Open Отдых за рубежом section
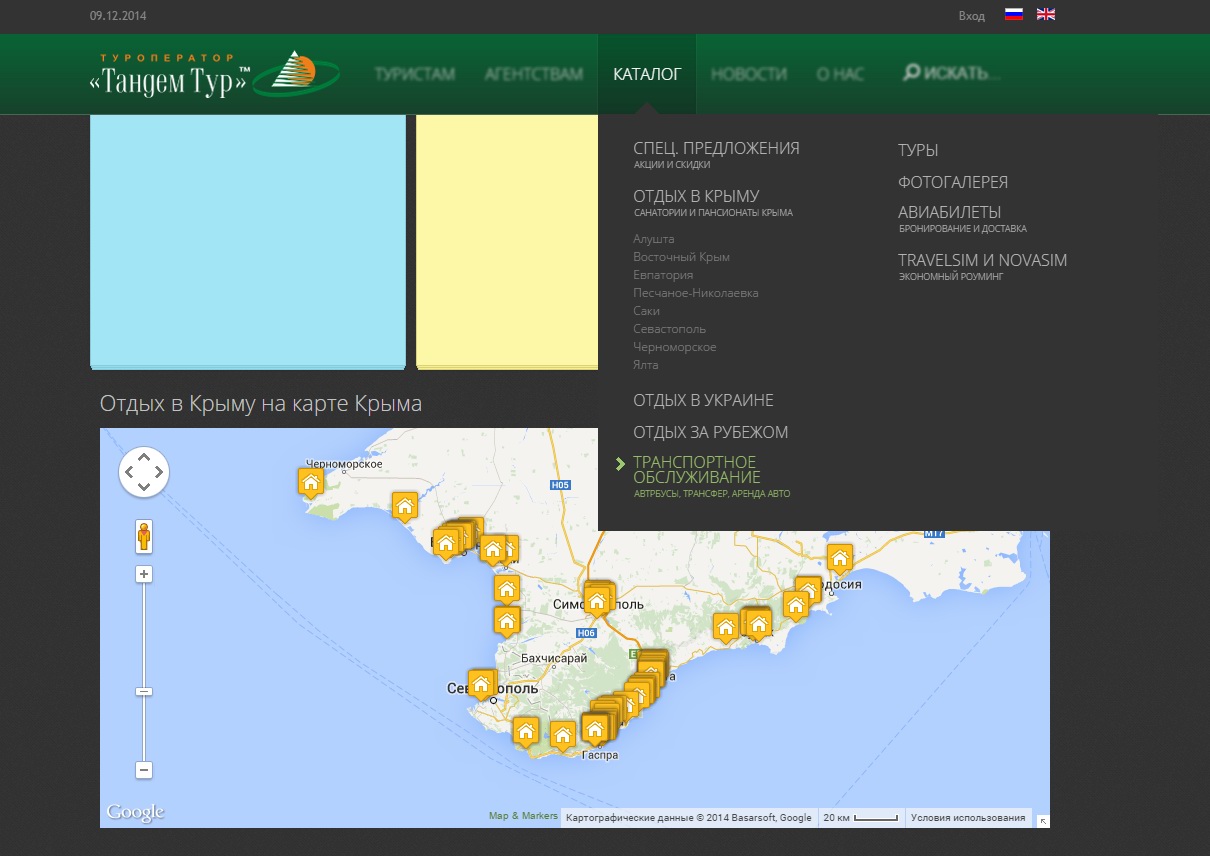 710,432
